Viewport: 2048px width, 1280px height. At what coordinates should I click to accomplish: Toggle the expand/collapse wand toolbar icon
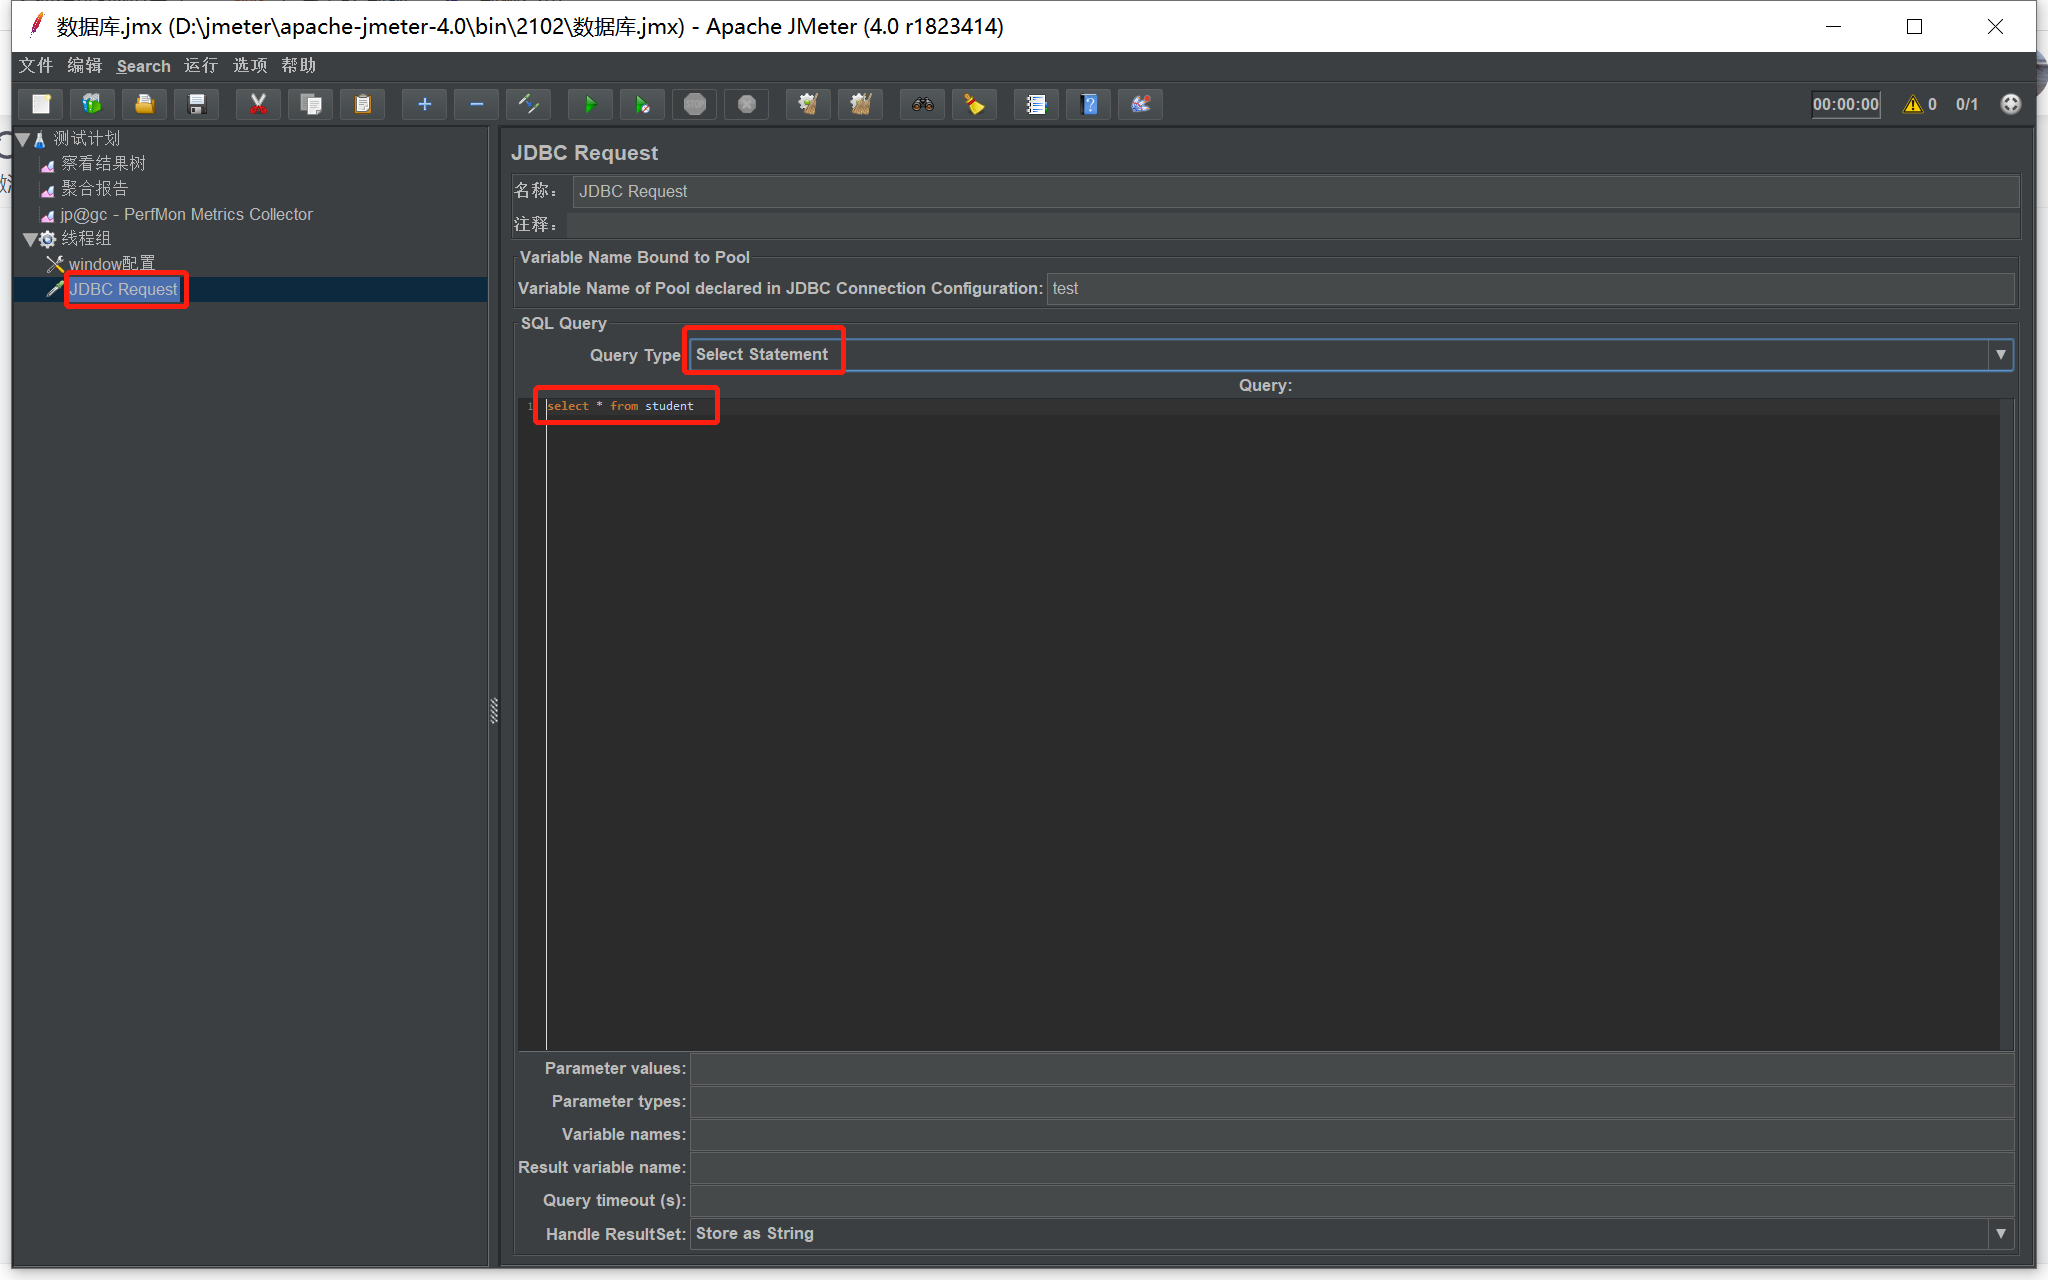(x=528, y=104)
